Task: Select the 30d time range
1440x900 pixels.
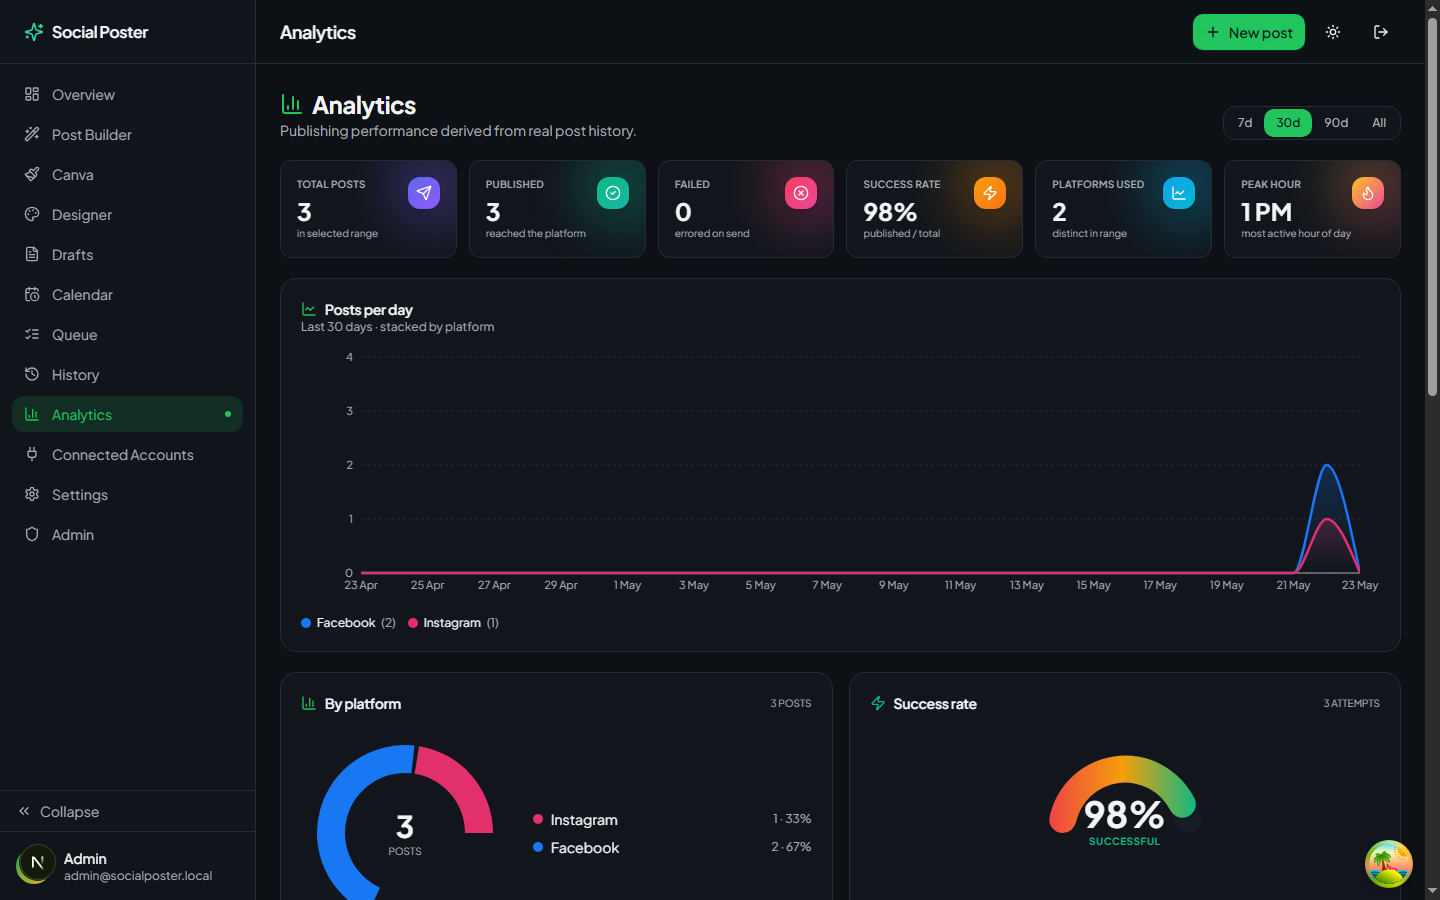Action: click(x=1288, y=123)
